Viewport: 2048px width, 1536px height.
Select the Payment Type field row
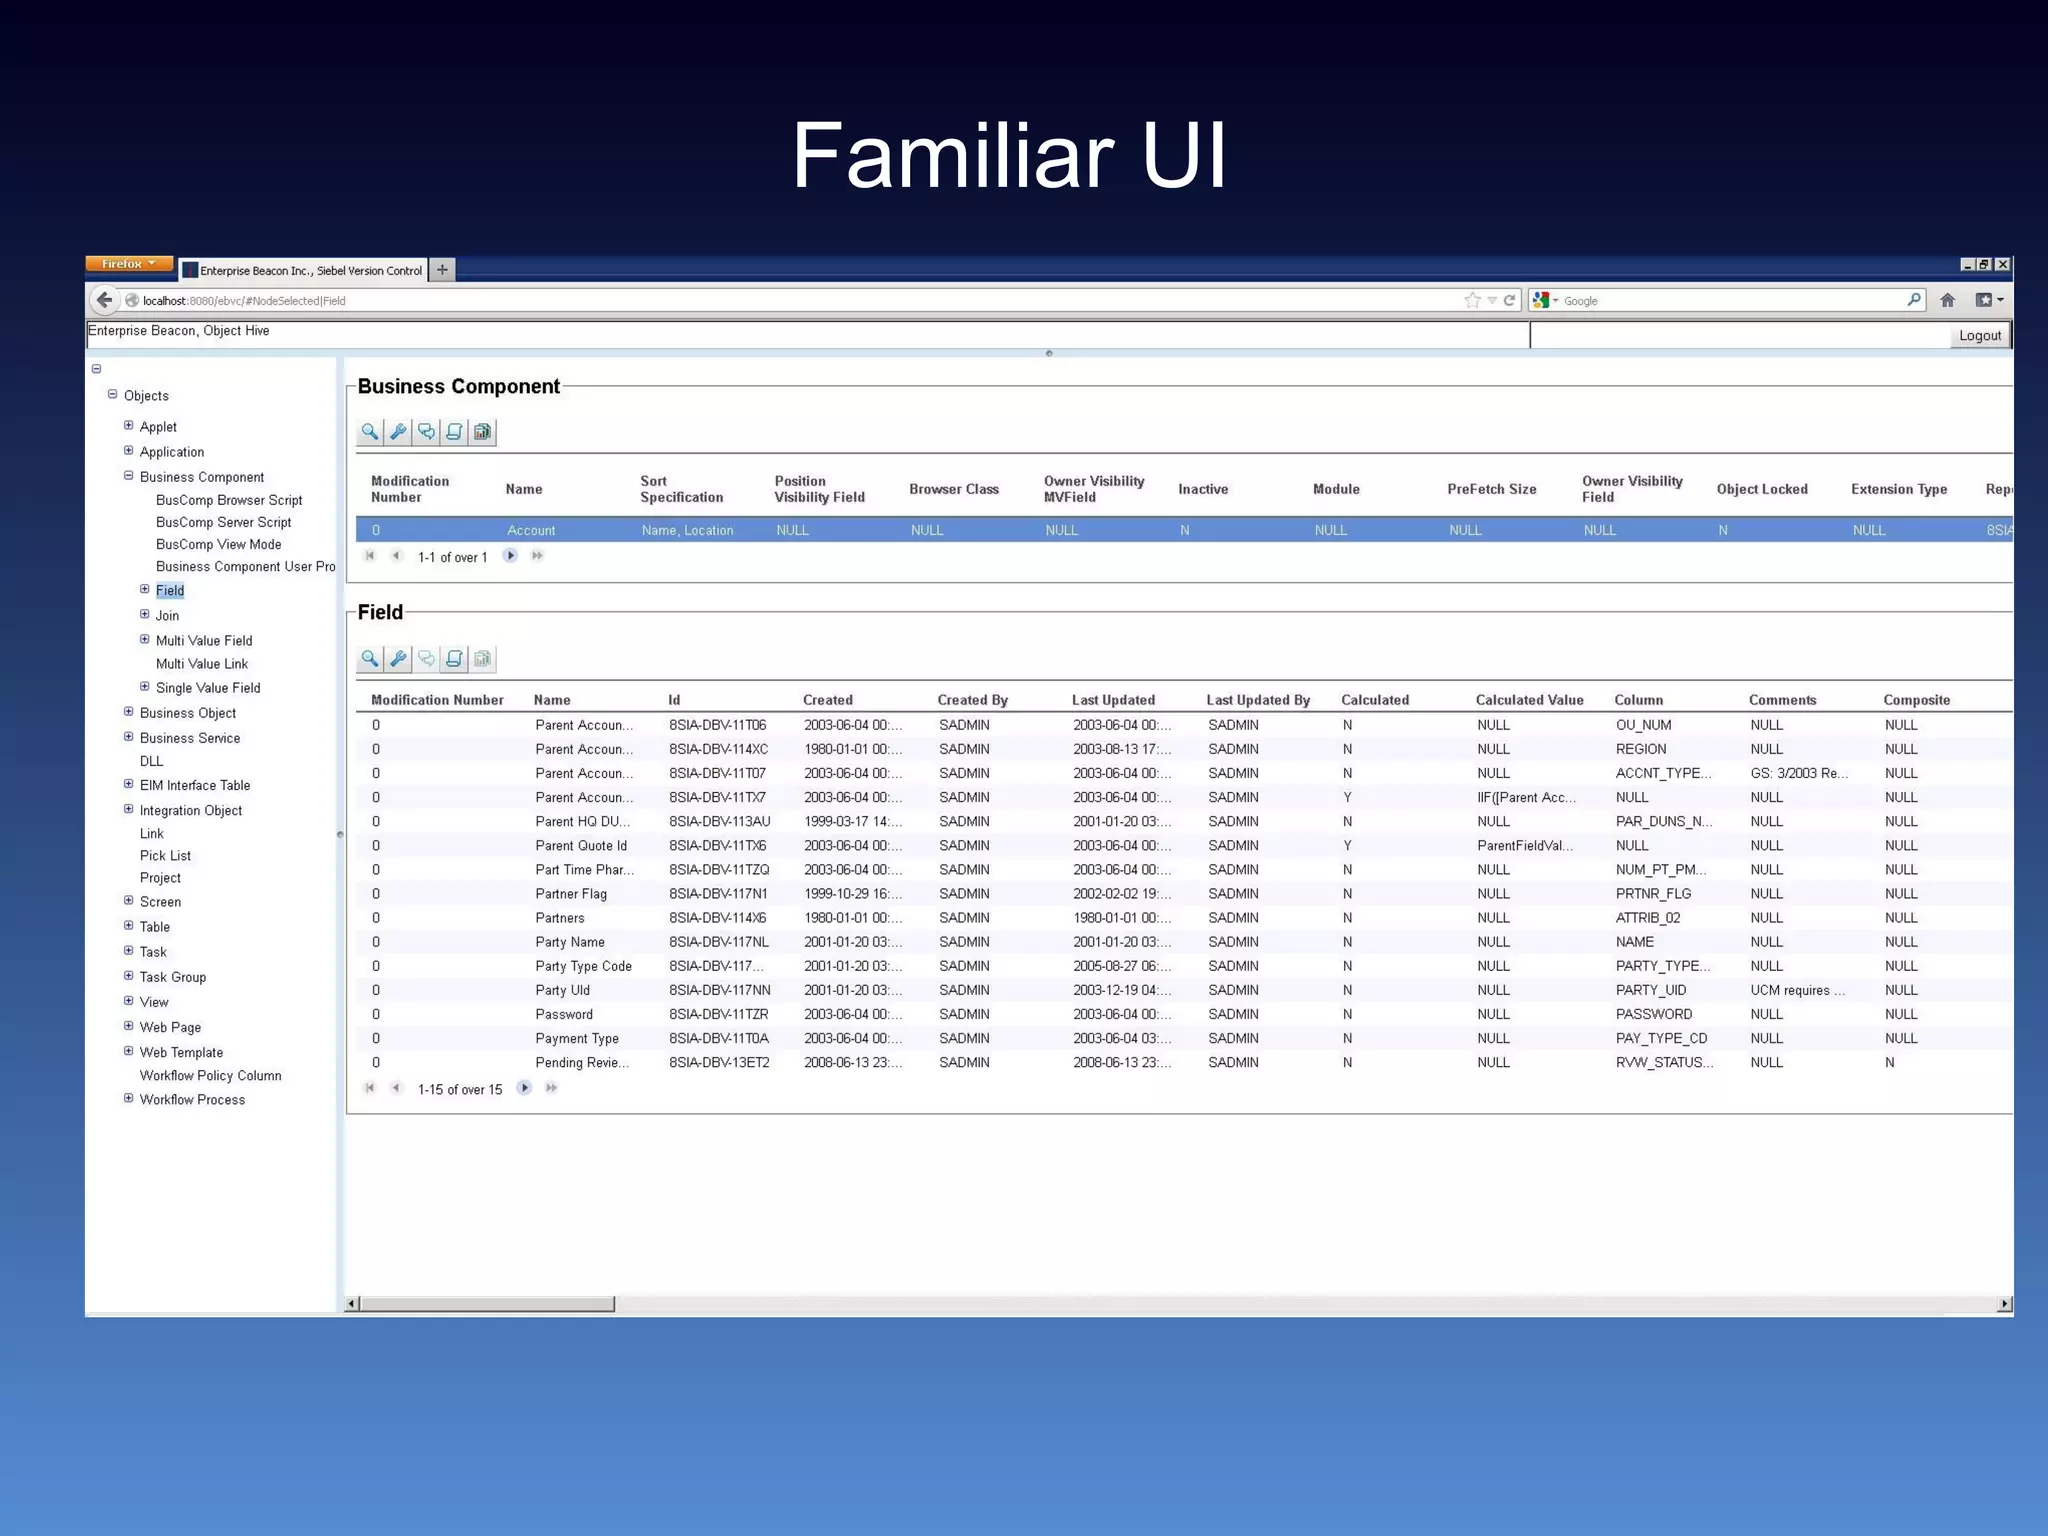pos(1184,1038)
